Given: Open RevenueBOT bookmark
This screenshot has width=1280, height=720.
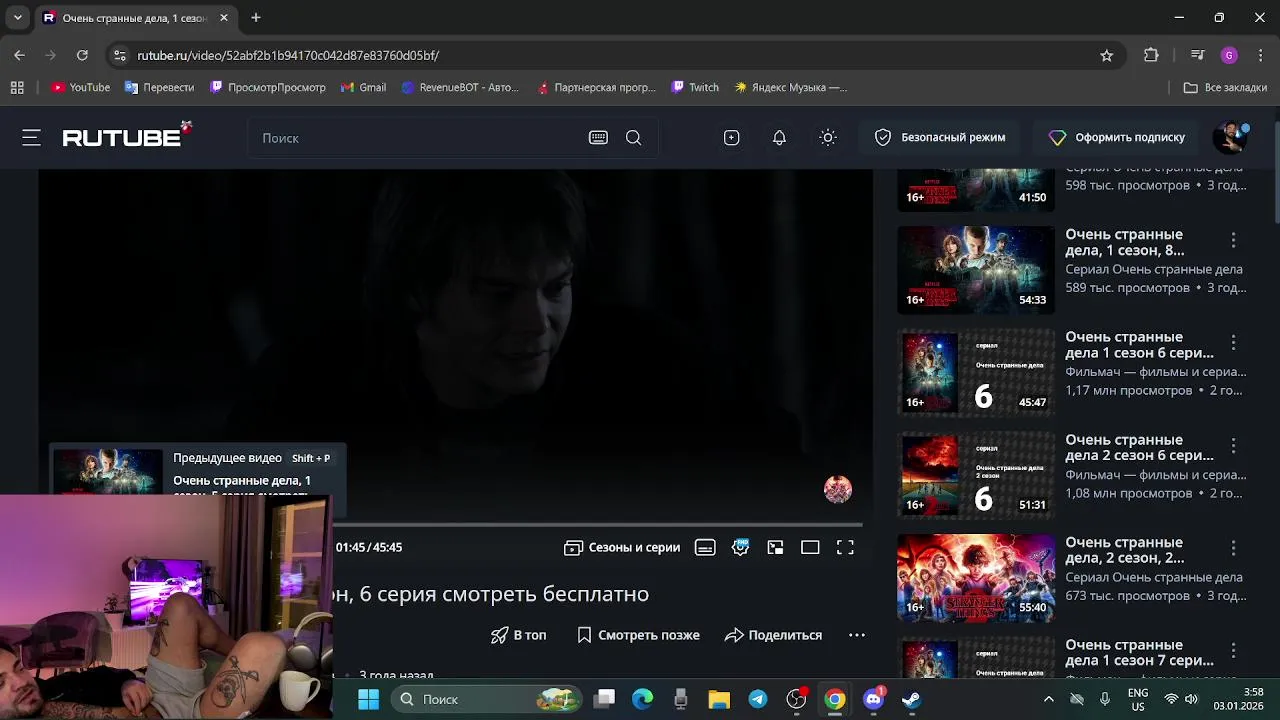Looking at the screenshot, I should (459, 87).
